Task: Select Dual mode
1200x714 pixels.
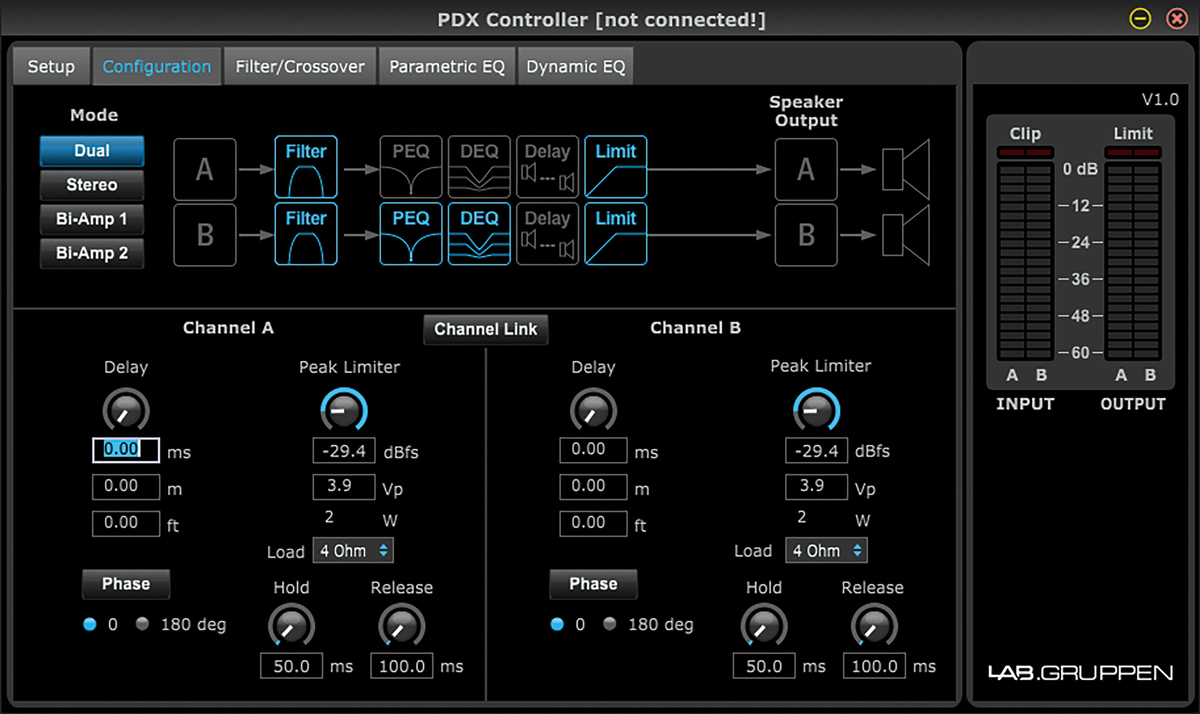Action: [x=92, y=151]
